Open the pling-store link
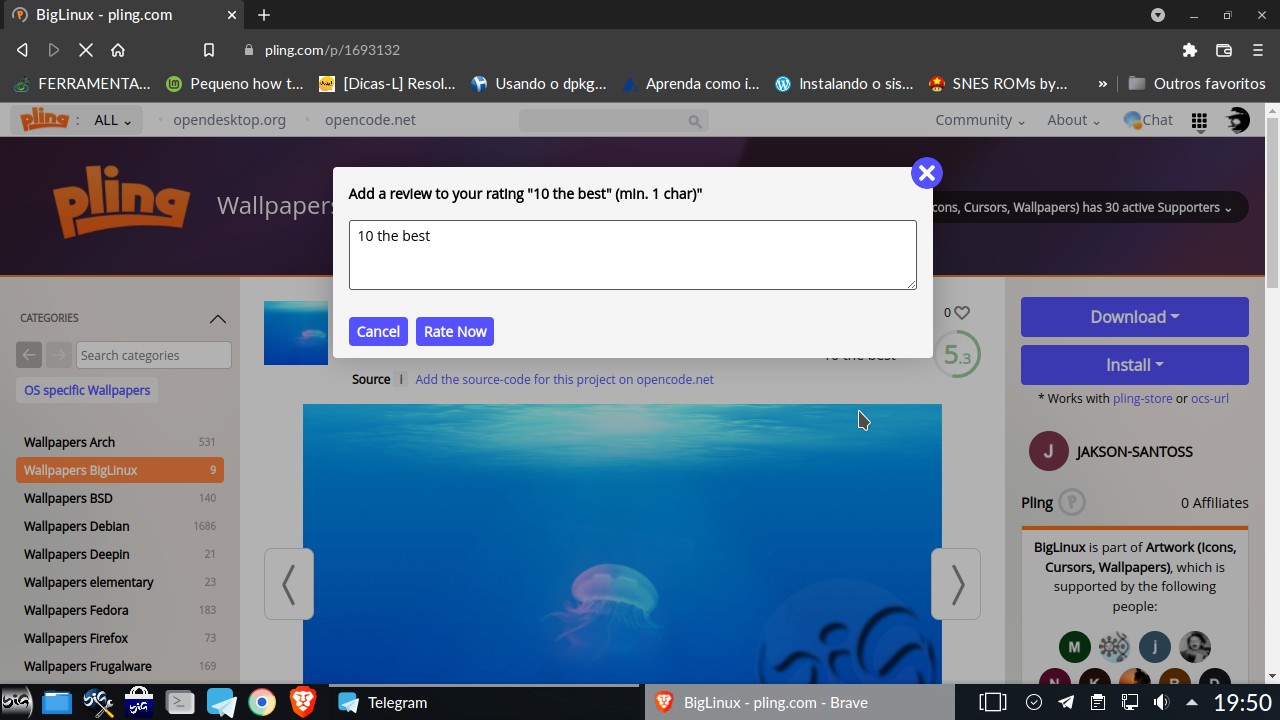 click(1142, 398)
